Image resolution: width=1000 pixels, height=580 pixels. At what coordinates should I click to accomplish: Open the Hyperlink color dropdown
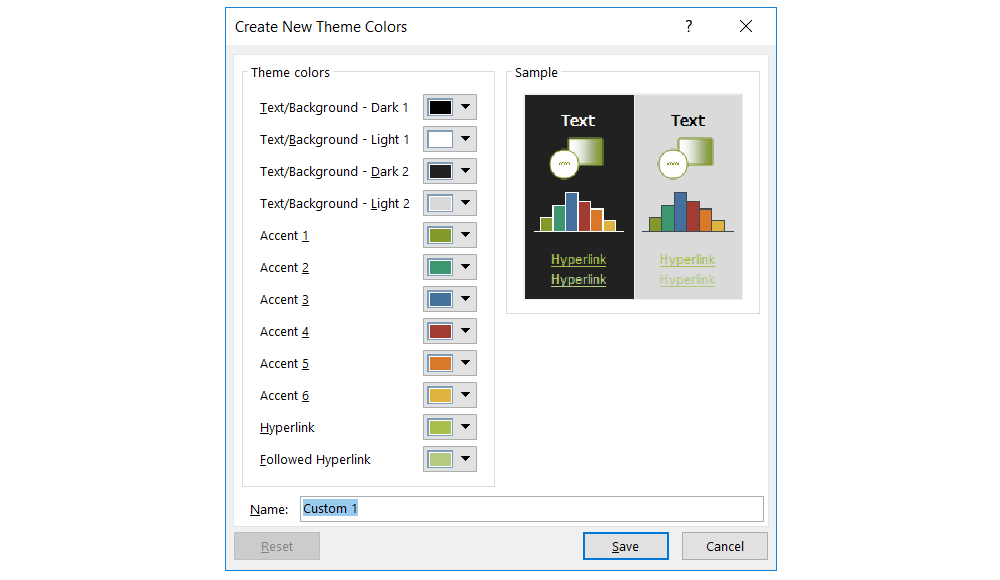click(x=465, y=427)
